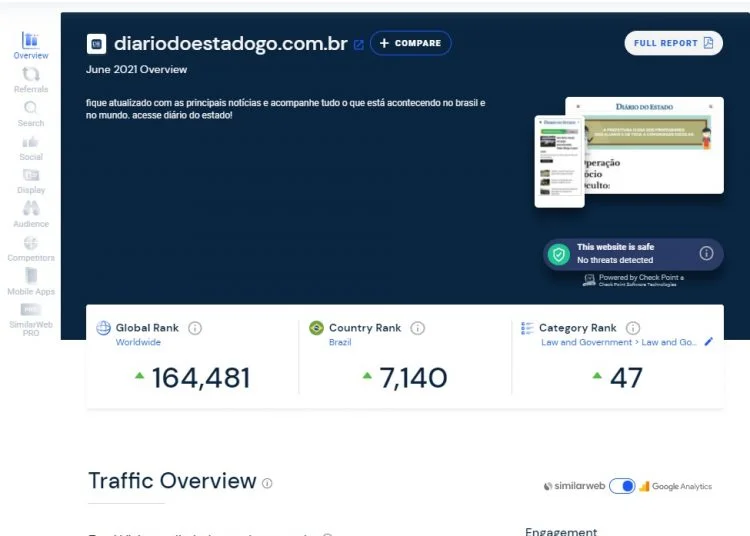
Task: Open Competitors in the sidebar
Action: (31, 249)
